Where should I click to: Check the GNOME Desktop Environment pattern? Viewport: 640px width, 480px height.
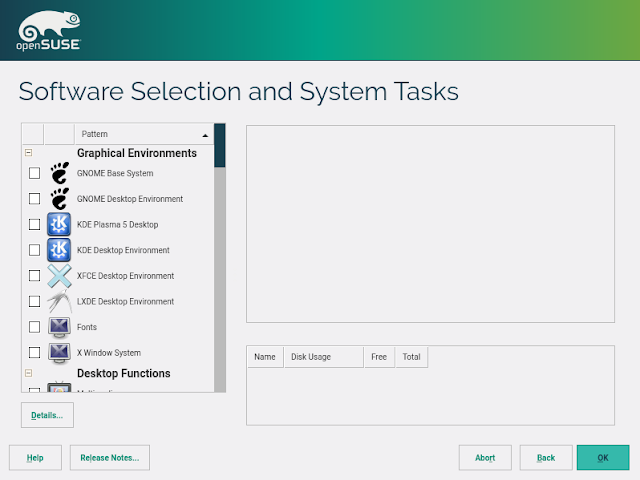[35, 199]
